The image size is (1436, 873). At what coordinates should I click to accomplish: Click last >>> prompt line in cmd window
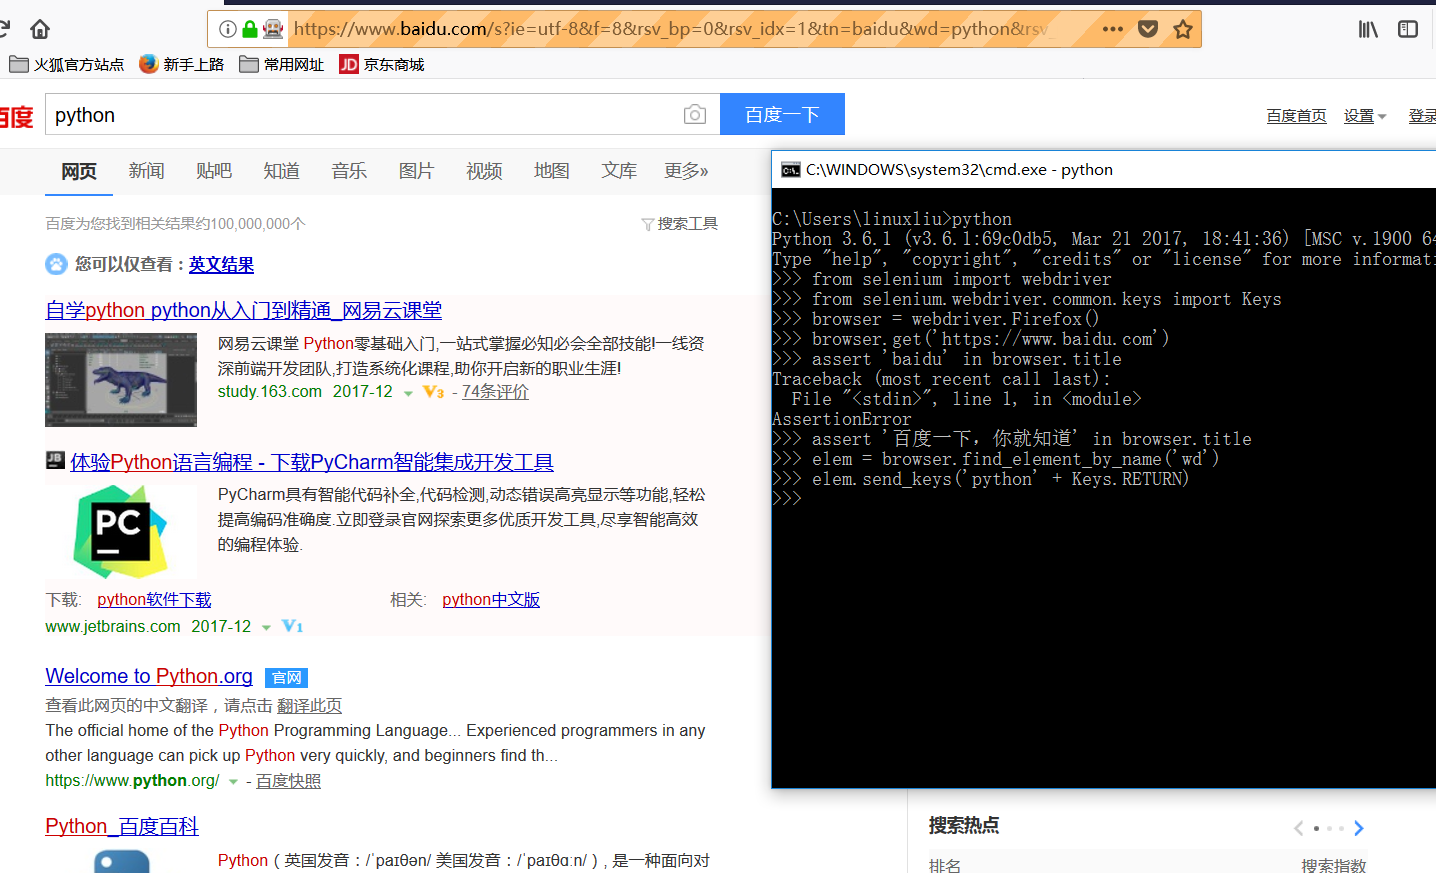787,499
